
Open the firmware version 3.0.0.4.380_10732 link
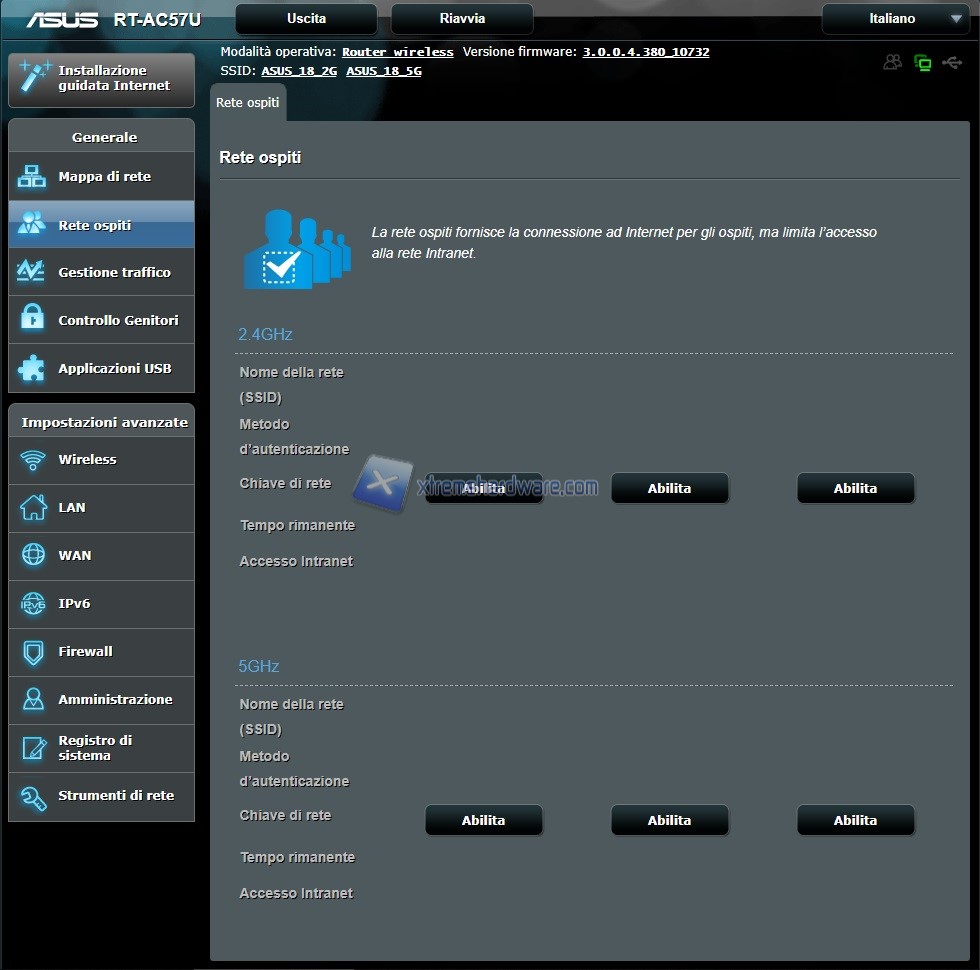tap(646, 52)
